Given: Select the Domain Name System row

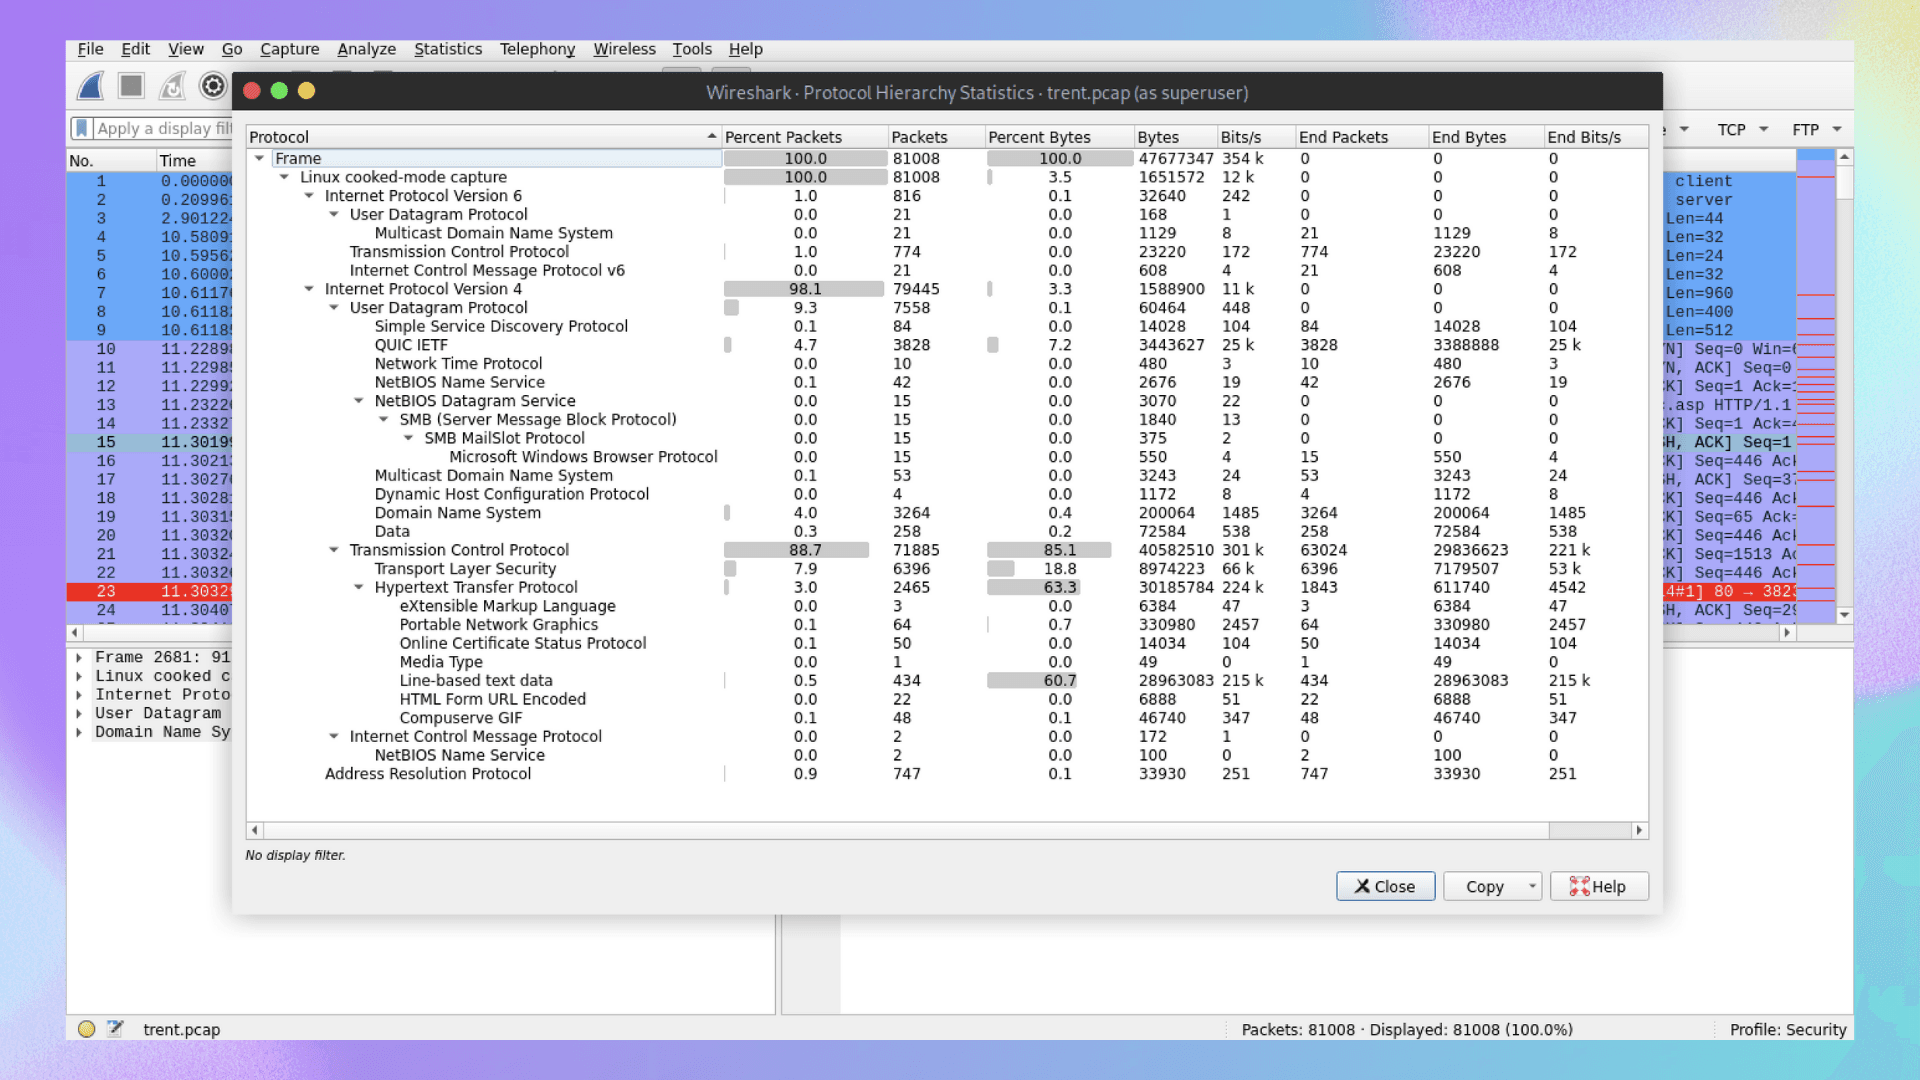Looking at the screenshot, I should pos(947,513).
